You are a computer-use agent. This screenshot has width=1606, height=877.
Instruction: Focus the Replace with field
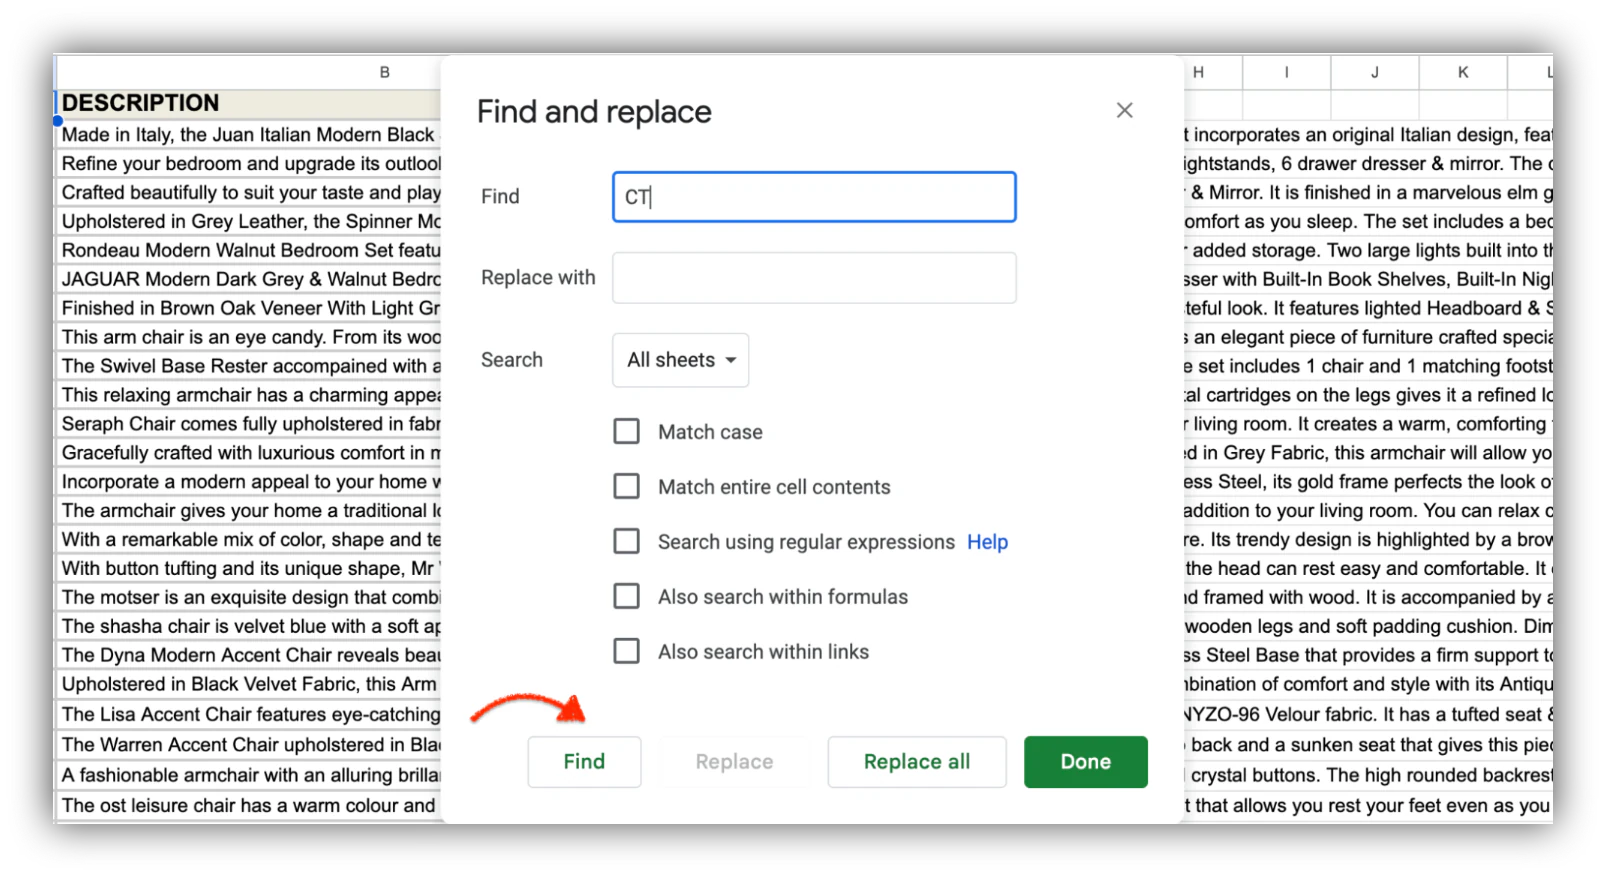coord(814,278)
